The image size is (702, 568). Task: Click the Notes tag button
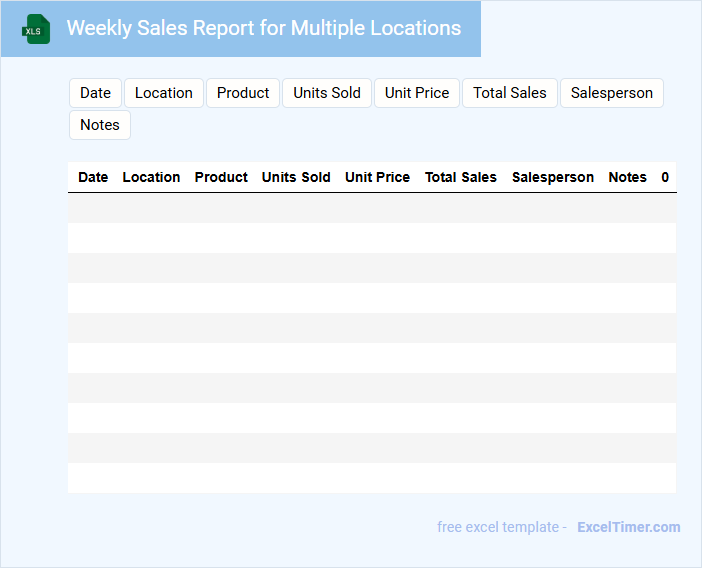[100, 125]
